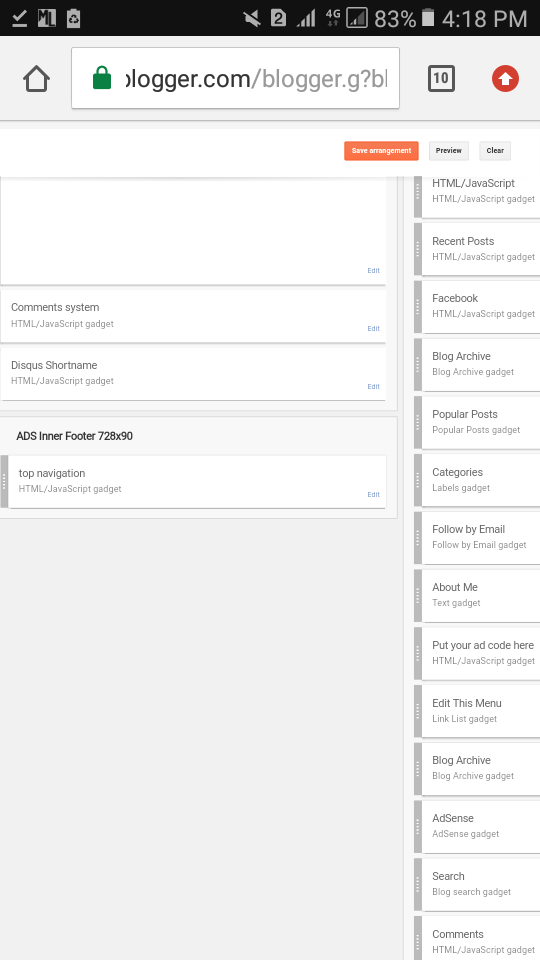Tap drag handle on AdSense gadget
Image resolution: width=540 pixels, height=960 pixels.
418,826
